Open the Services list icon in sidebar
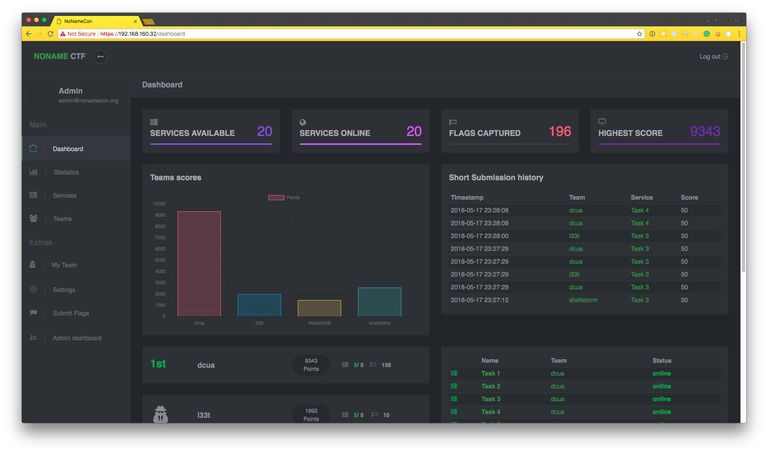 click(33, 195)
